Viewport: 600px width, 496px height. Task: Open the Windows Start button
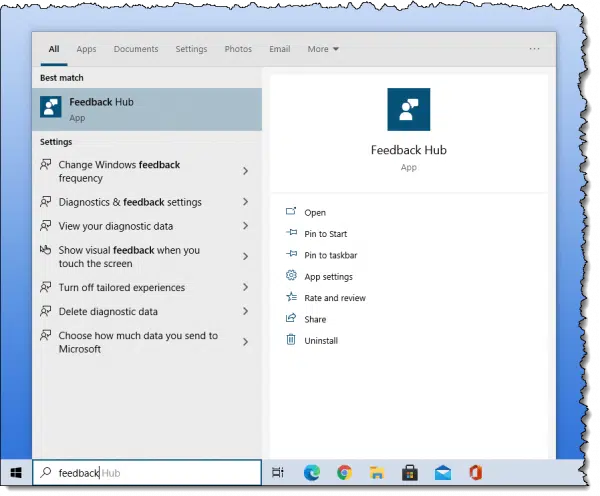tap(16, 473)
